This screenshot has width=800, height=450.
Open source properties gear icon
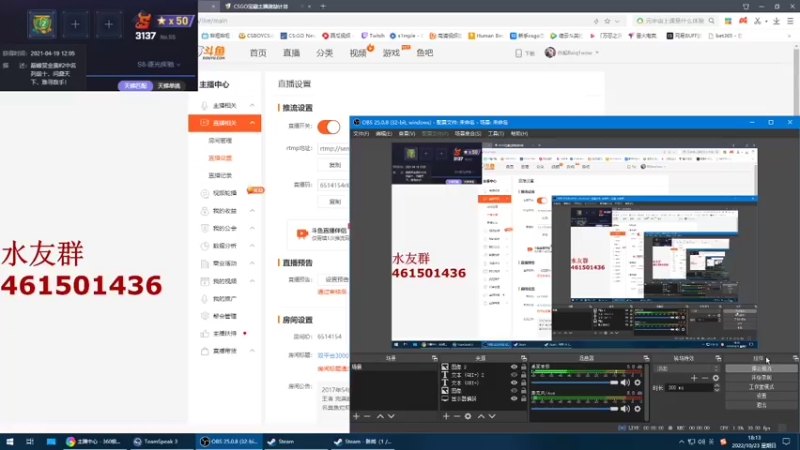[x=468, y=416]
